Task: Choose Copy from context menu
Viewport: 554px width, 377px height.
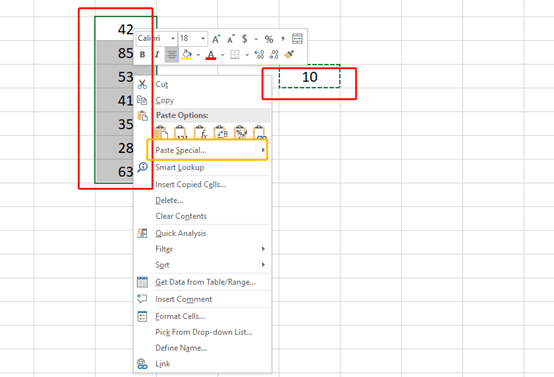Action: [x=202, y=100]
